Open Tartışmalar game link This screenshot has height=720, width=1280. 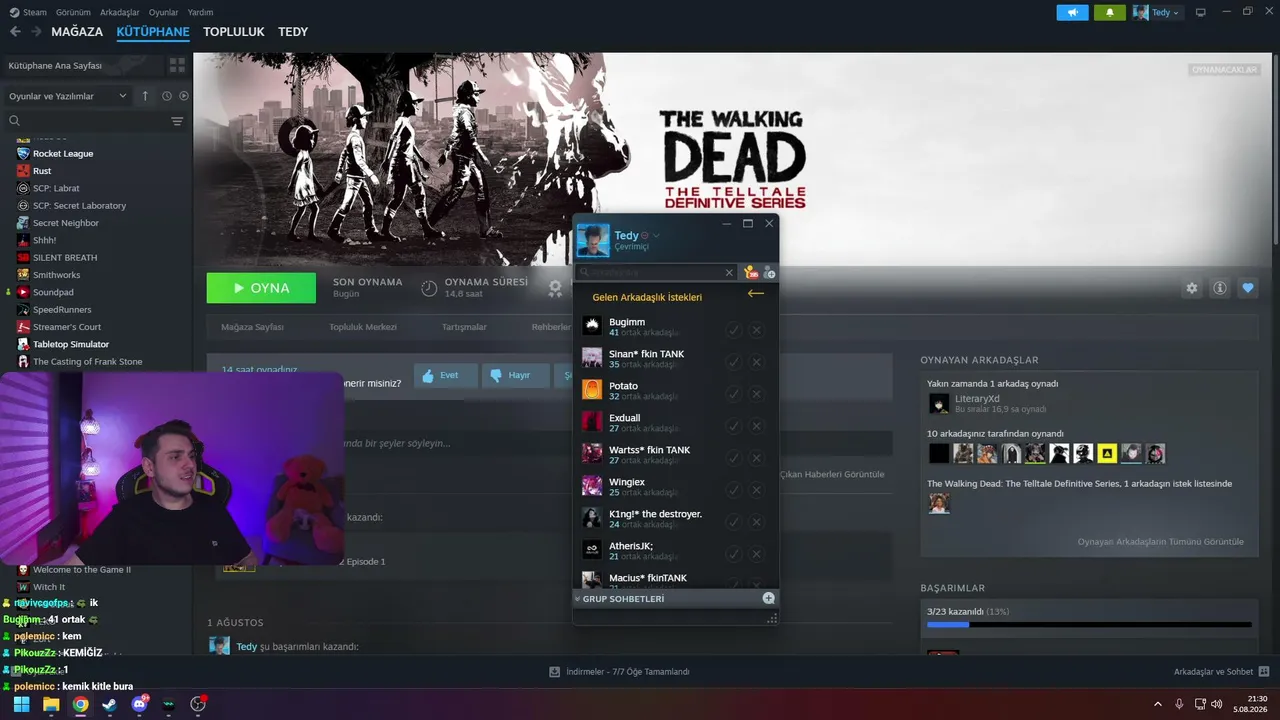click(x=464, y=327)
